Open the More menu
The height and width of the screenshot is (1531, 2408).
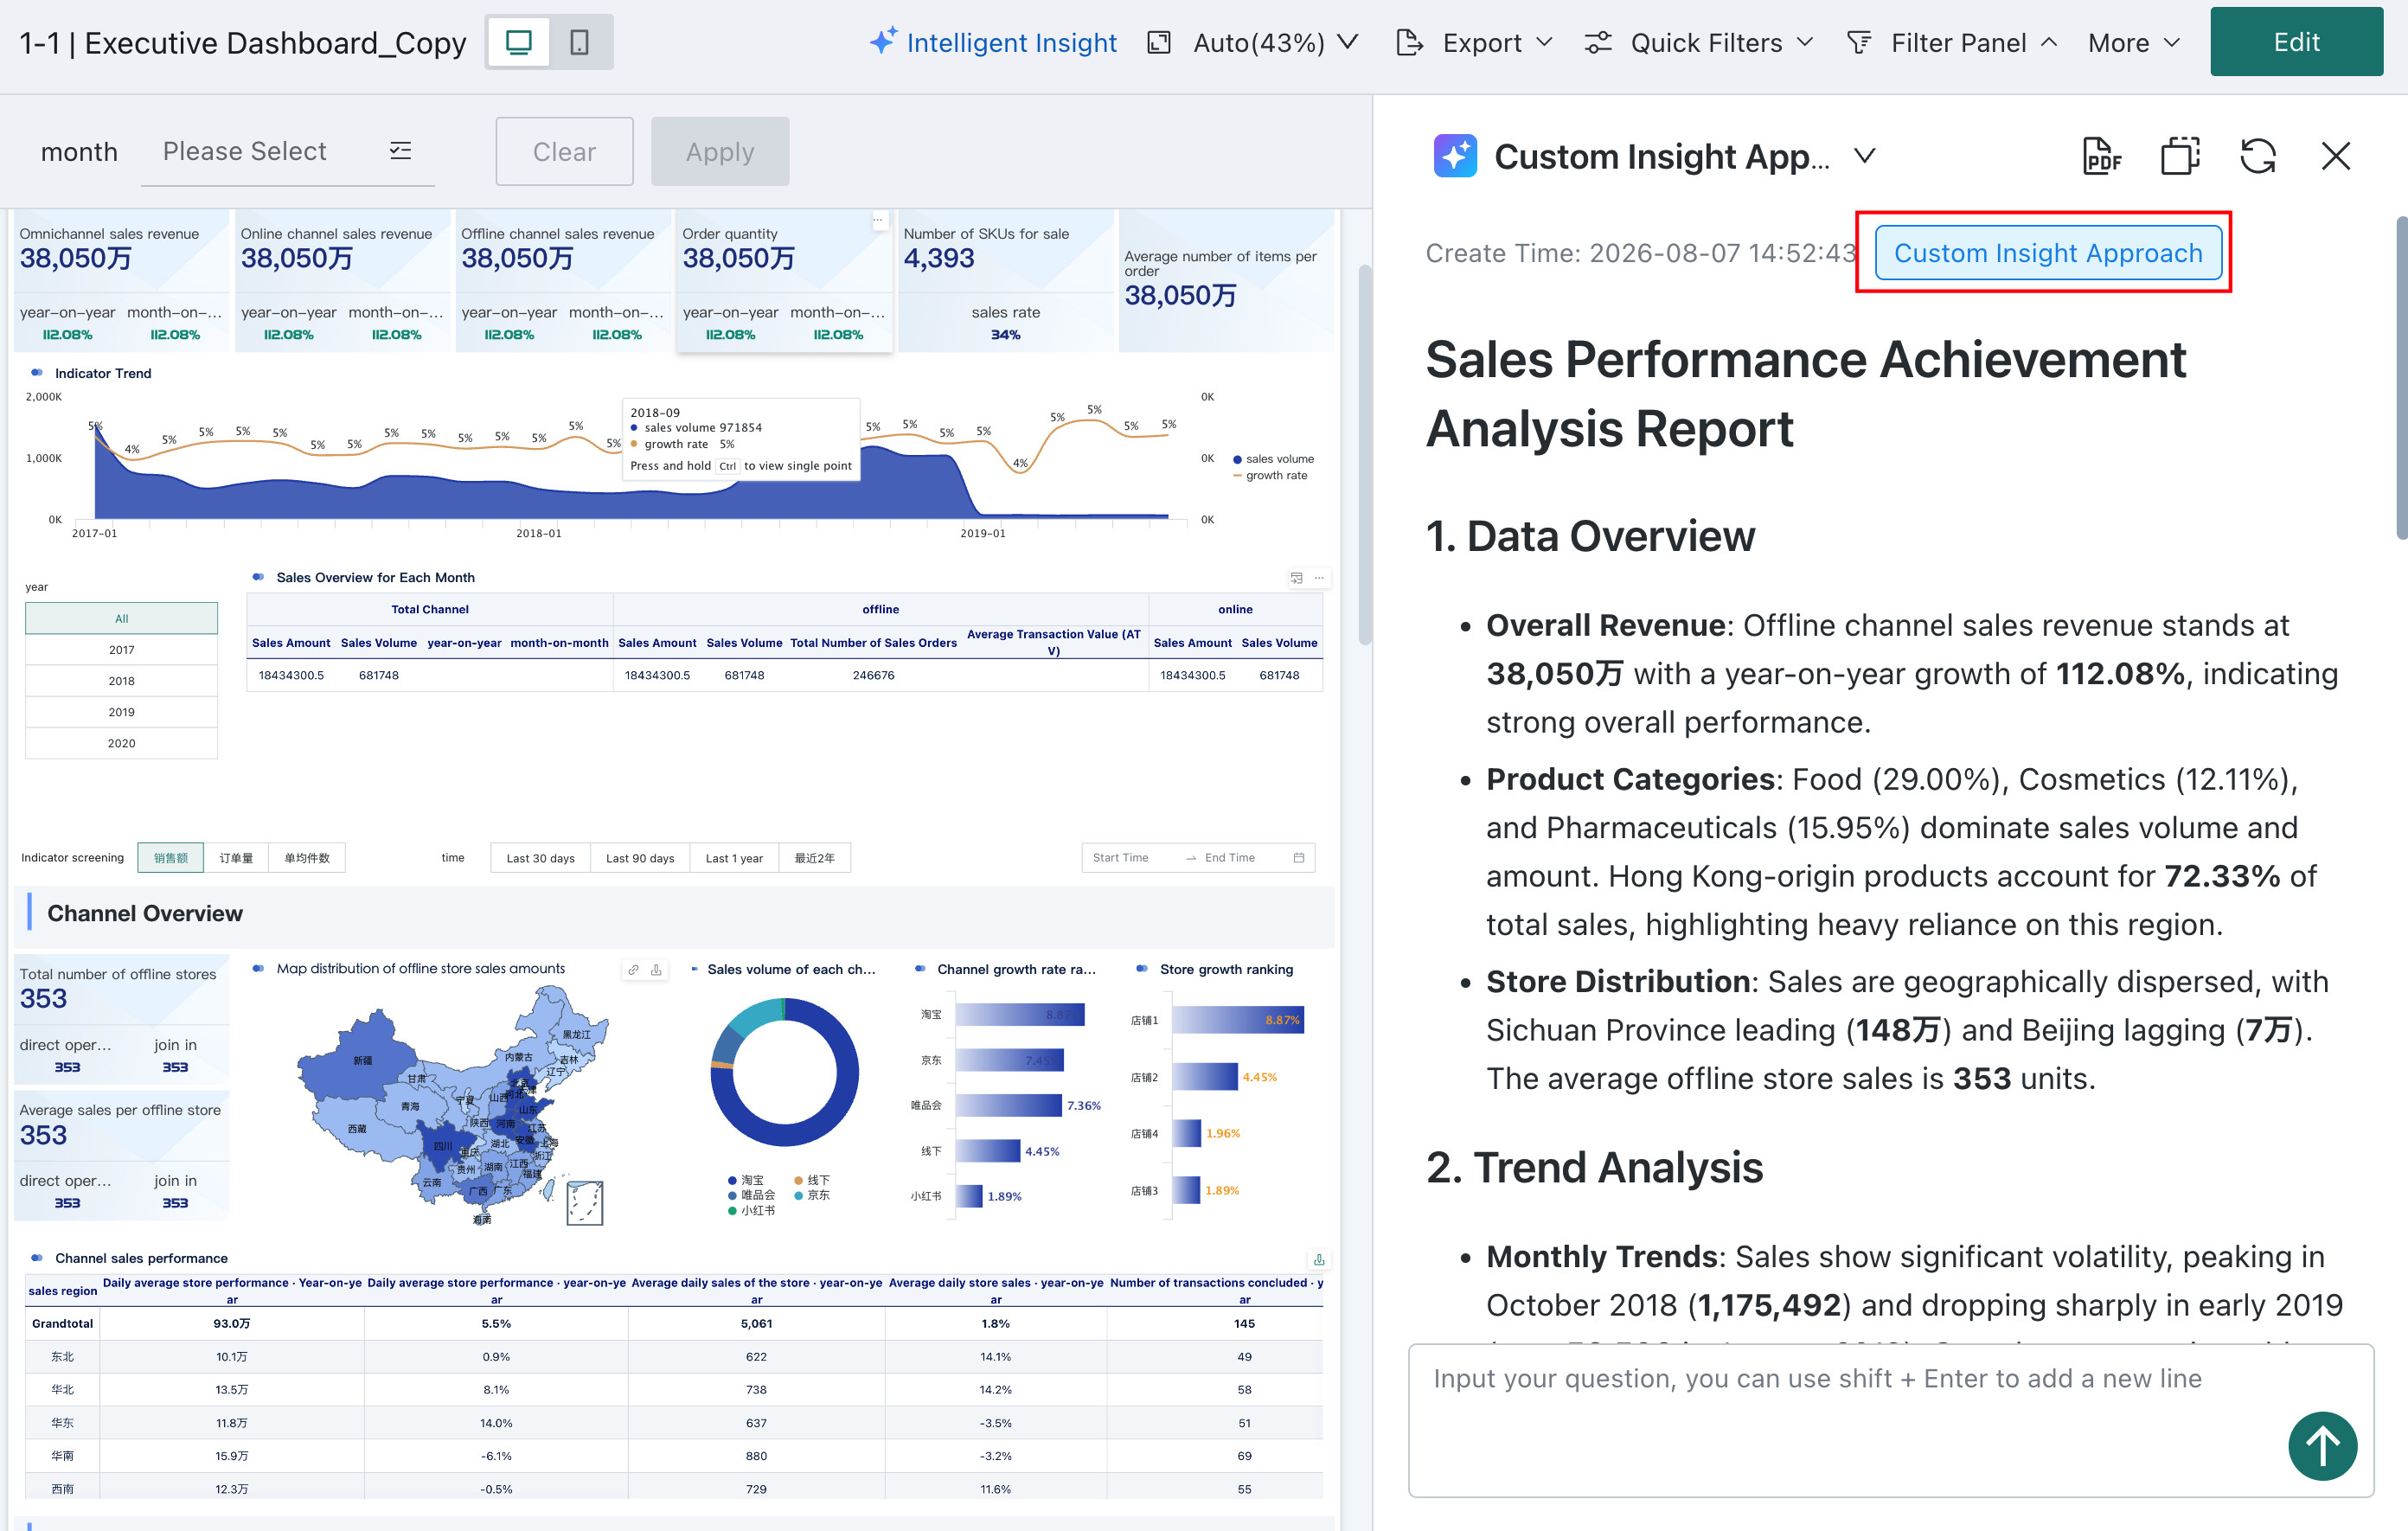pos(2133,43)
